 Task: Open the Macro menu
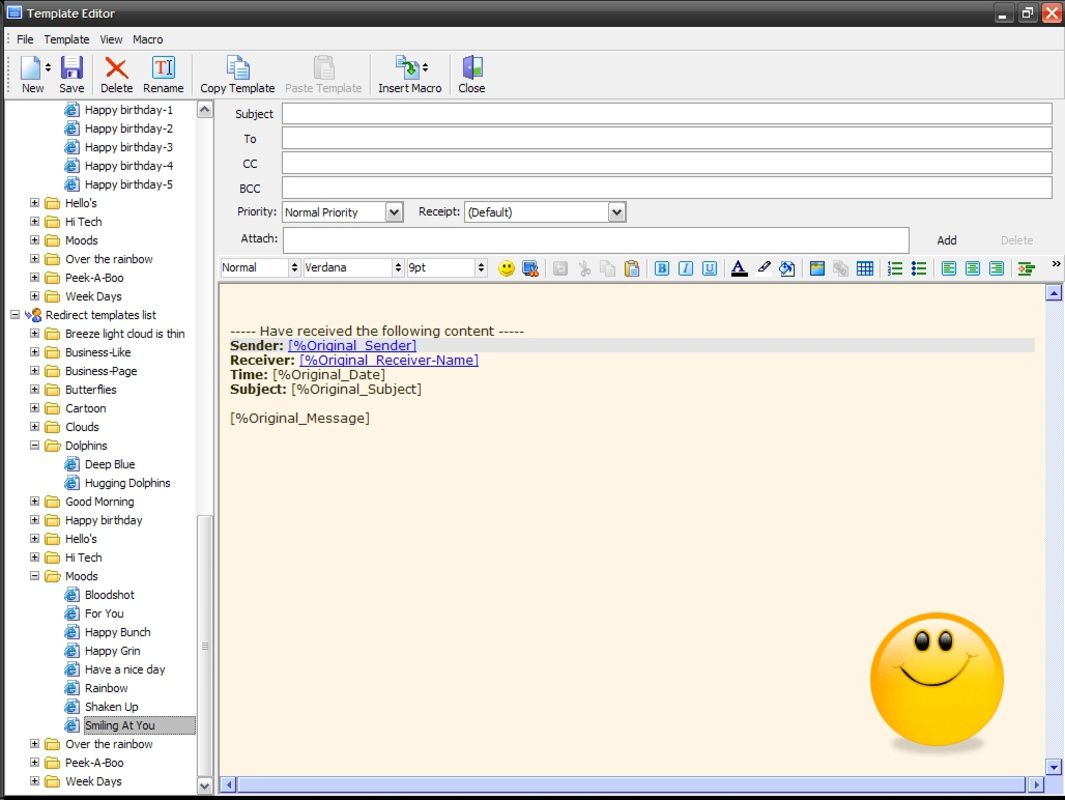(x=147, y=39)
